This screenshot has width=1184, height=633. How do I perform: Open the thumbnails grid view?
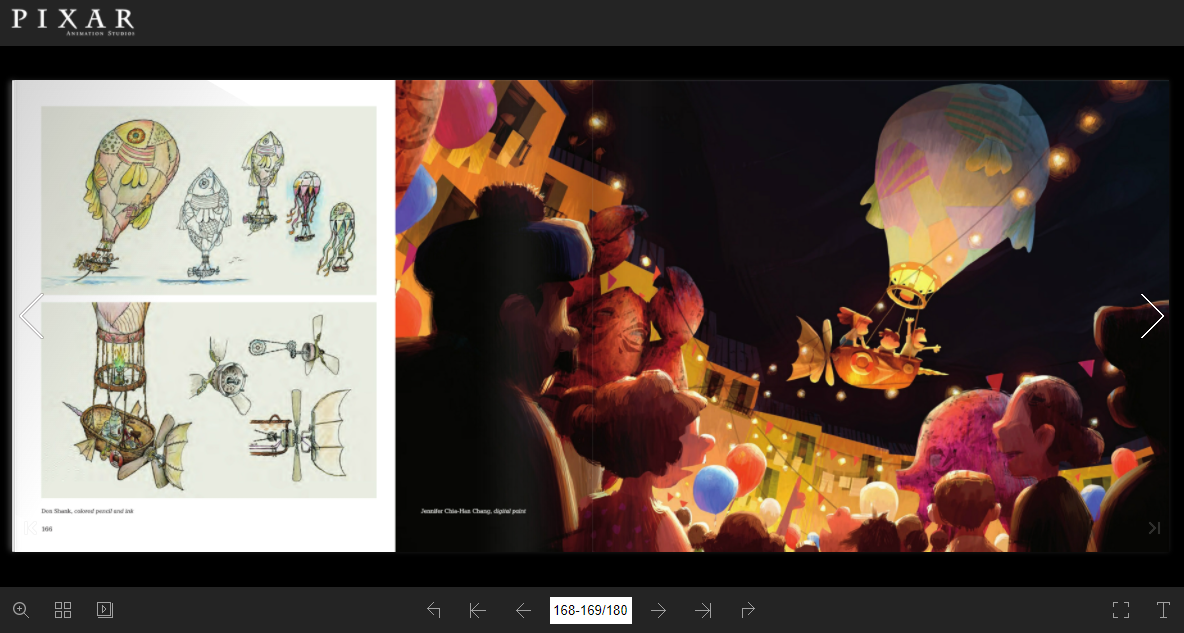coord(63,610)
